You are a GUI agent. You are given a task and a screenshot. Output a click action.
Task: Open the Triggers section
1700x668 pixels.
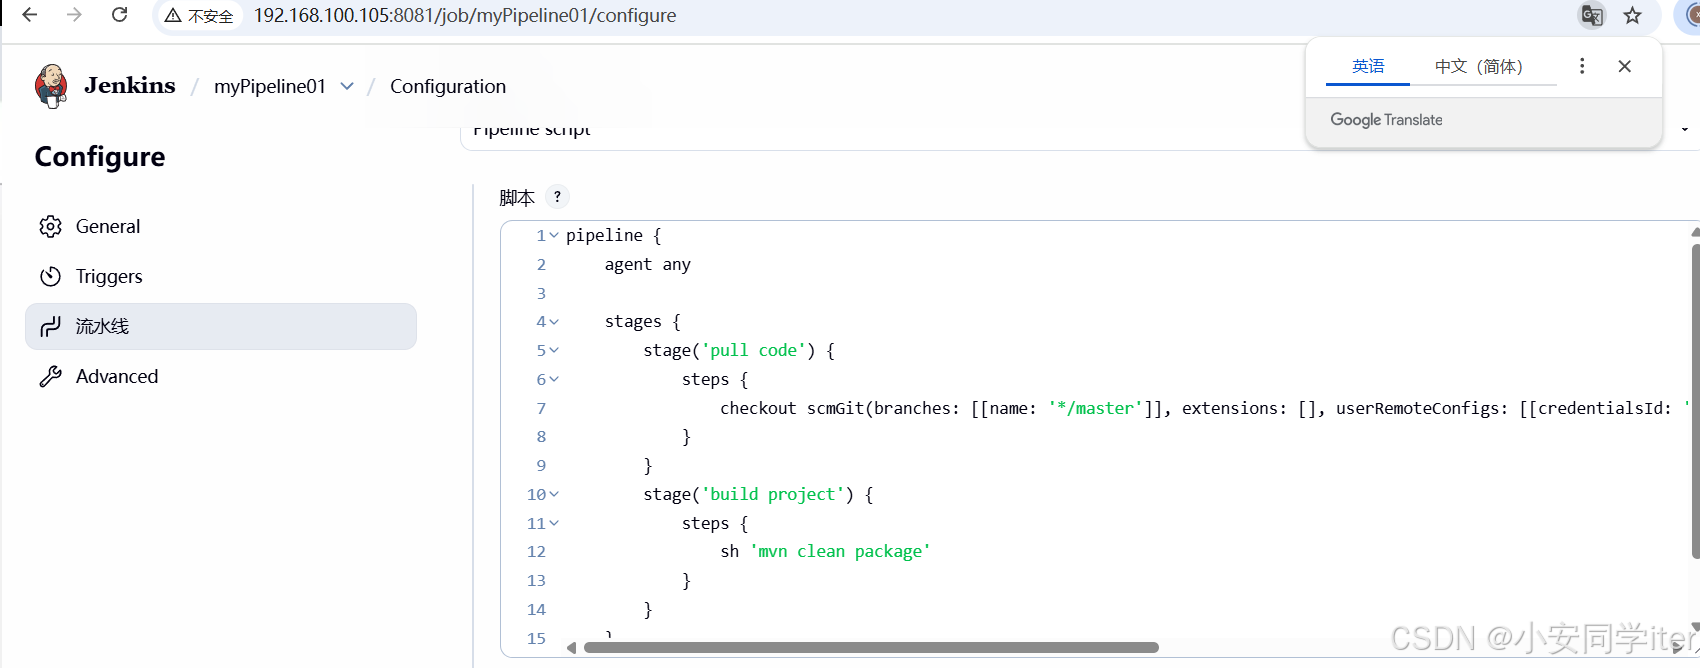pos(109,277)
